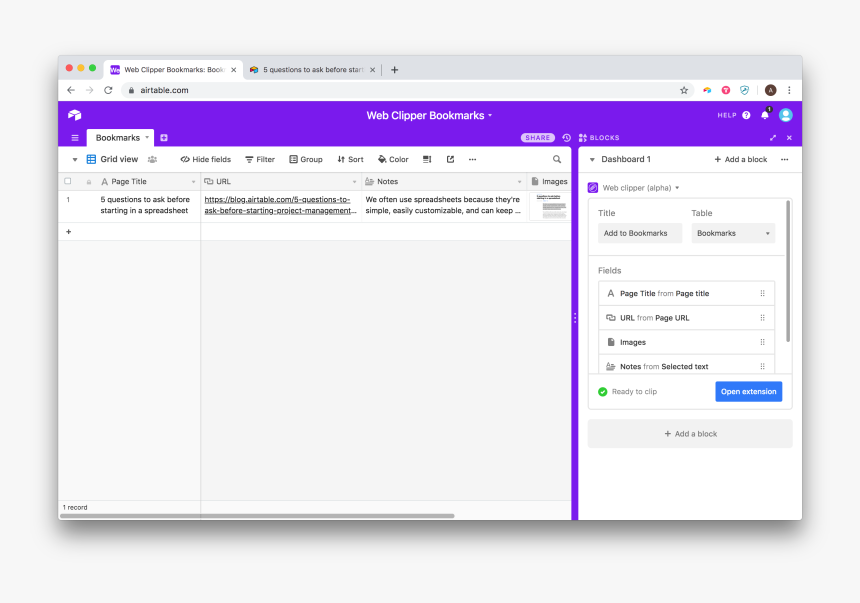Click the share view export icon
Viewport: 860px width, 603px height.
[x=450, y=159]
